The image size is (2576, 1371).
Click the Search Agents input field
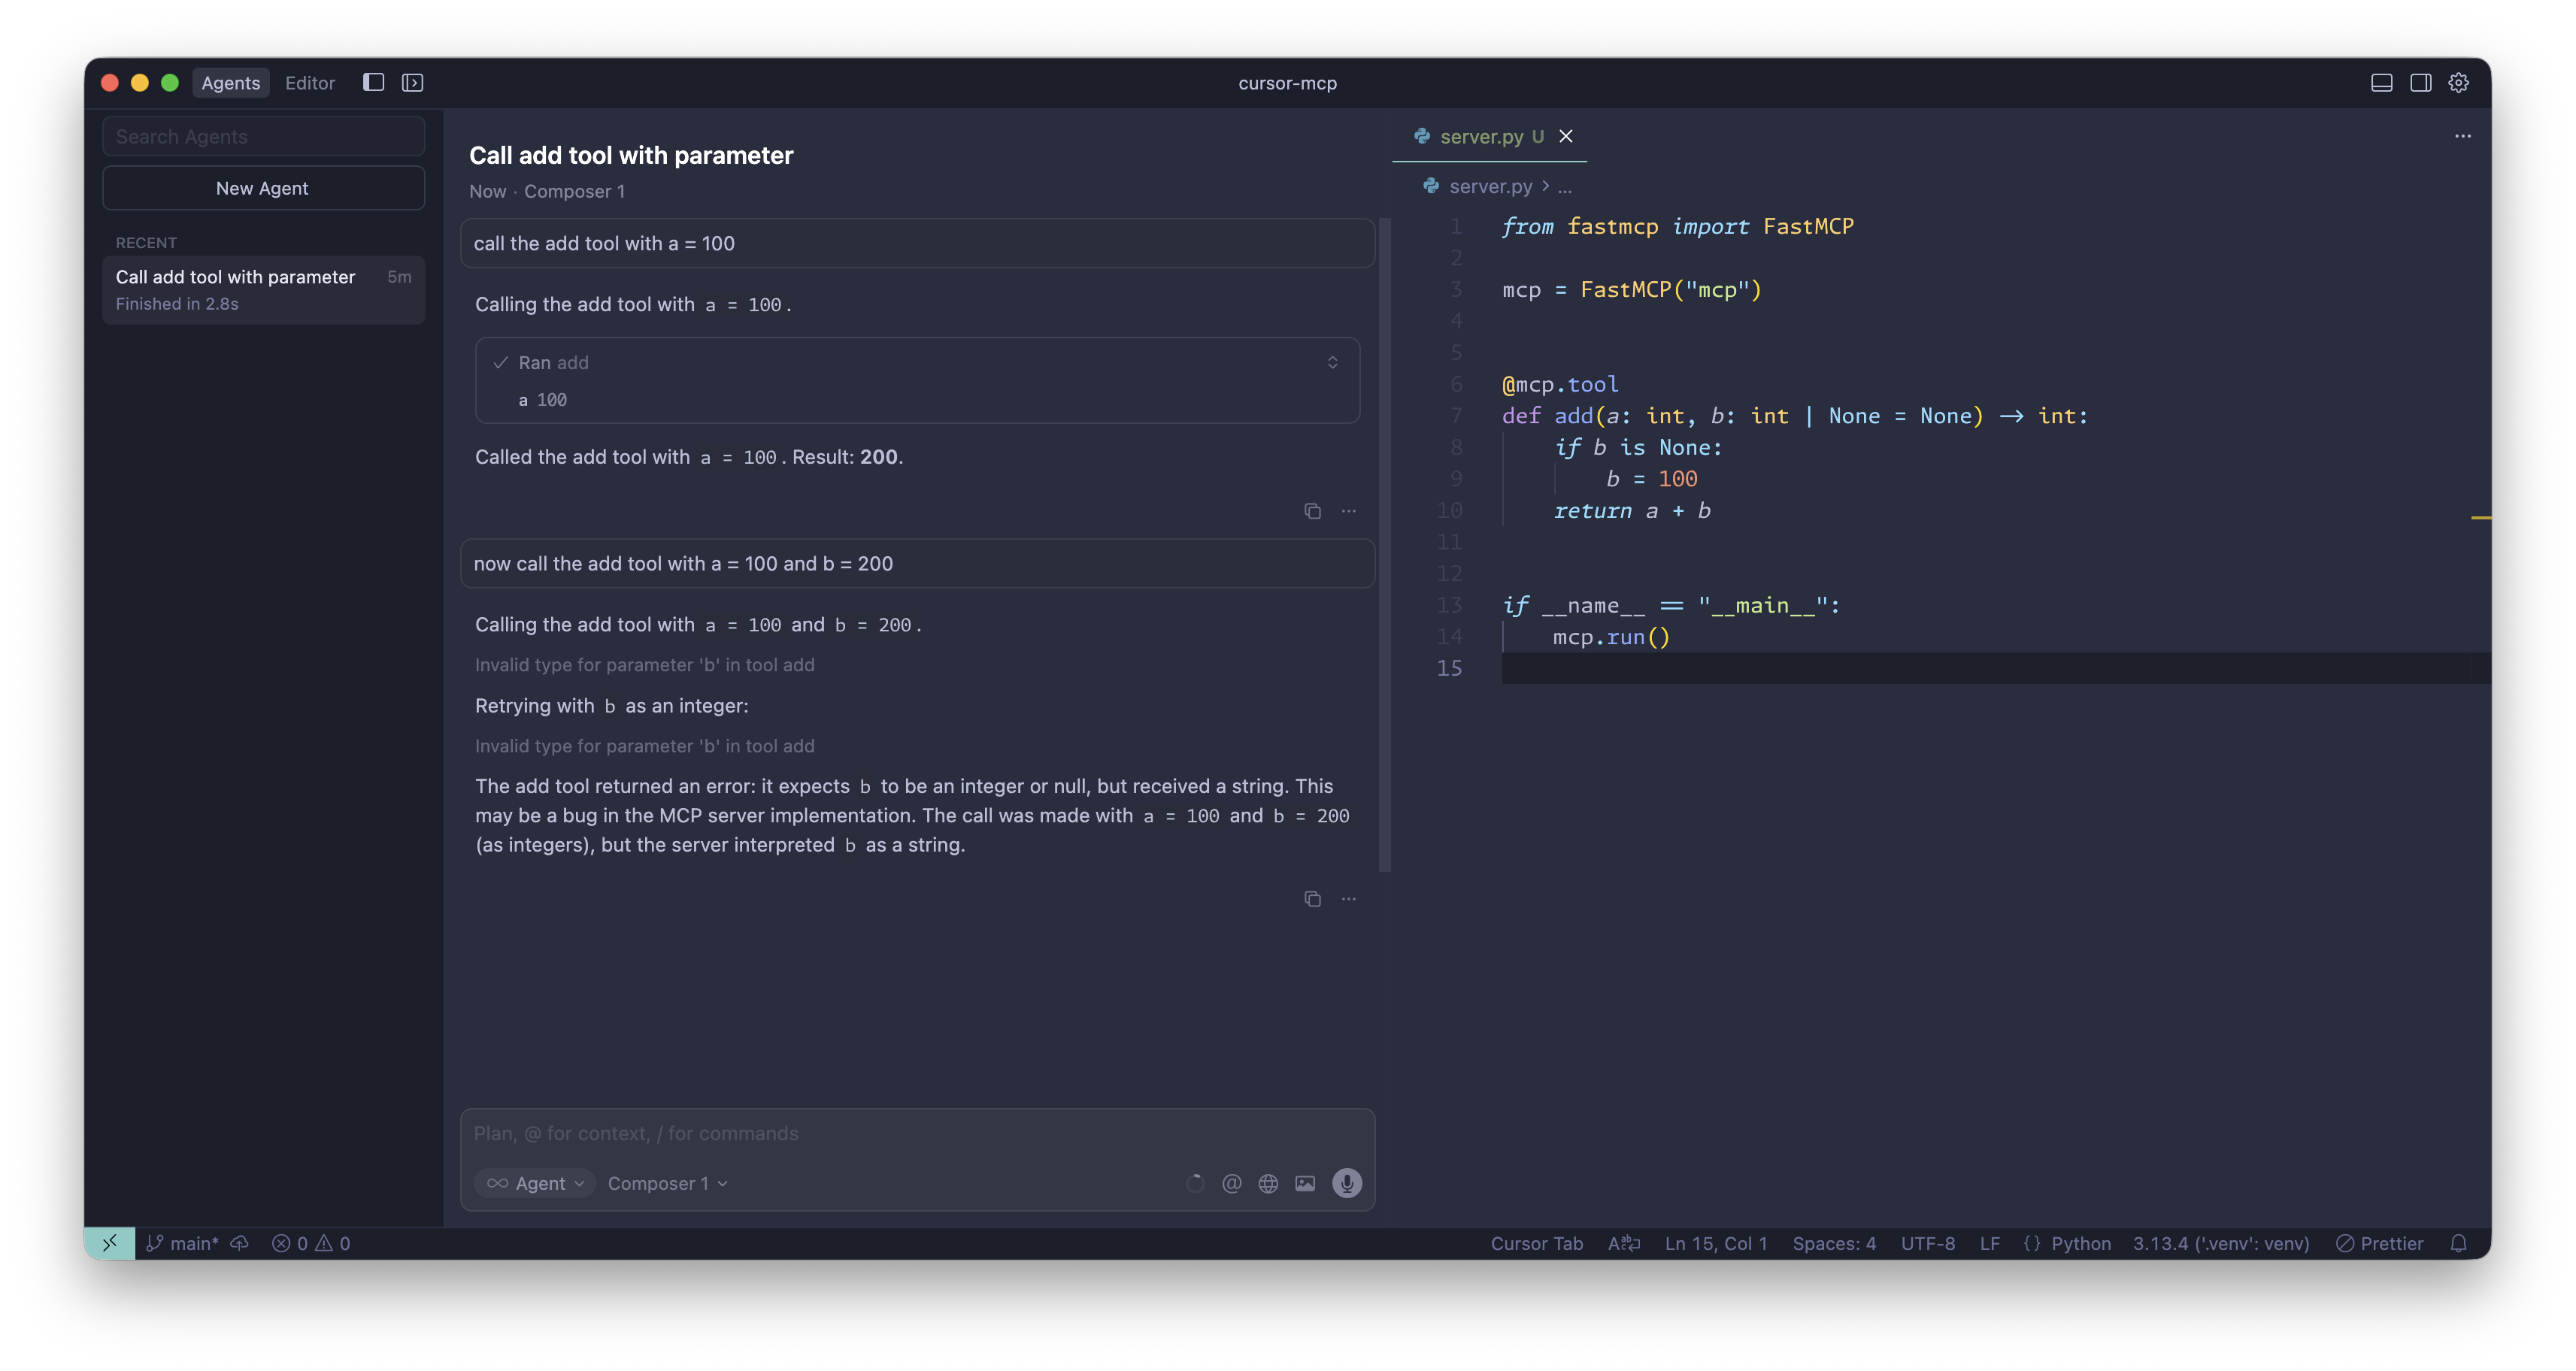coord(263,136)
